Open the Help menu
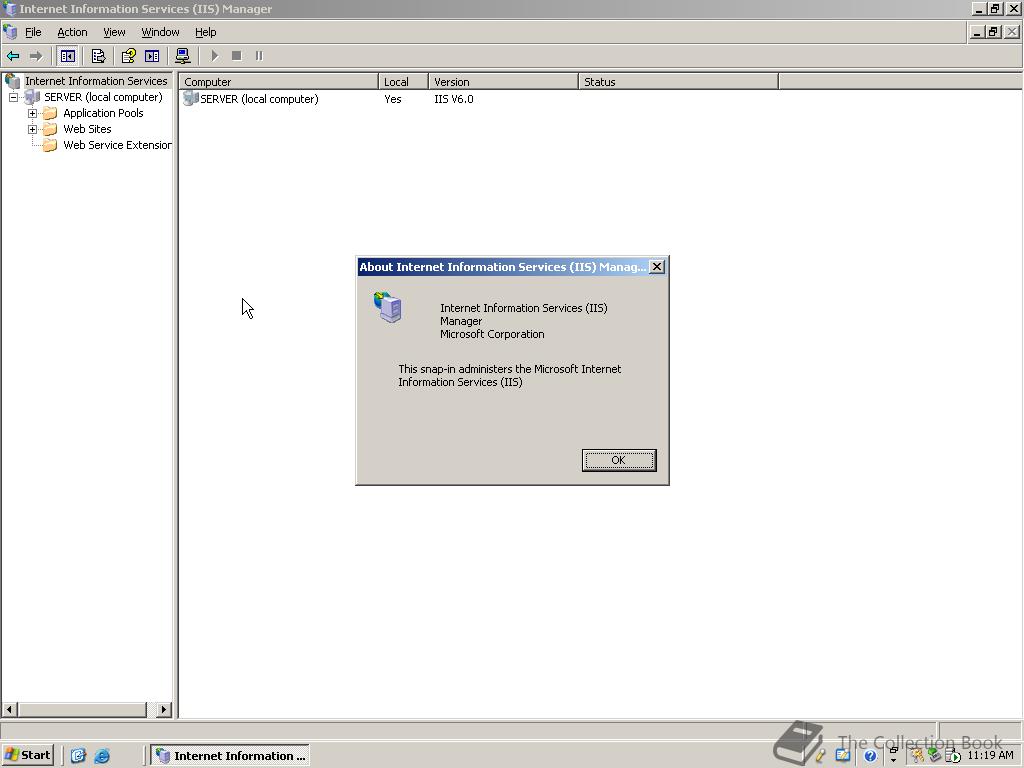Viewport: 1024px width, 768px height. pos(206,32)
